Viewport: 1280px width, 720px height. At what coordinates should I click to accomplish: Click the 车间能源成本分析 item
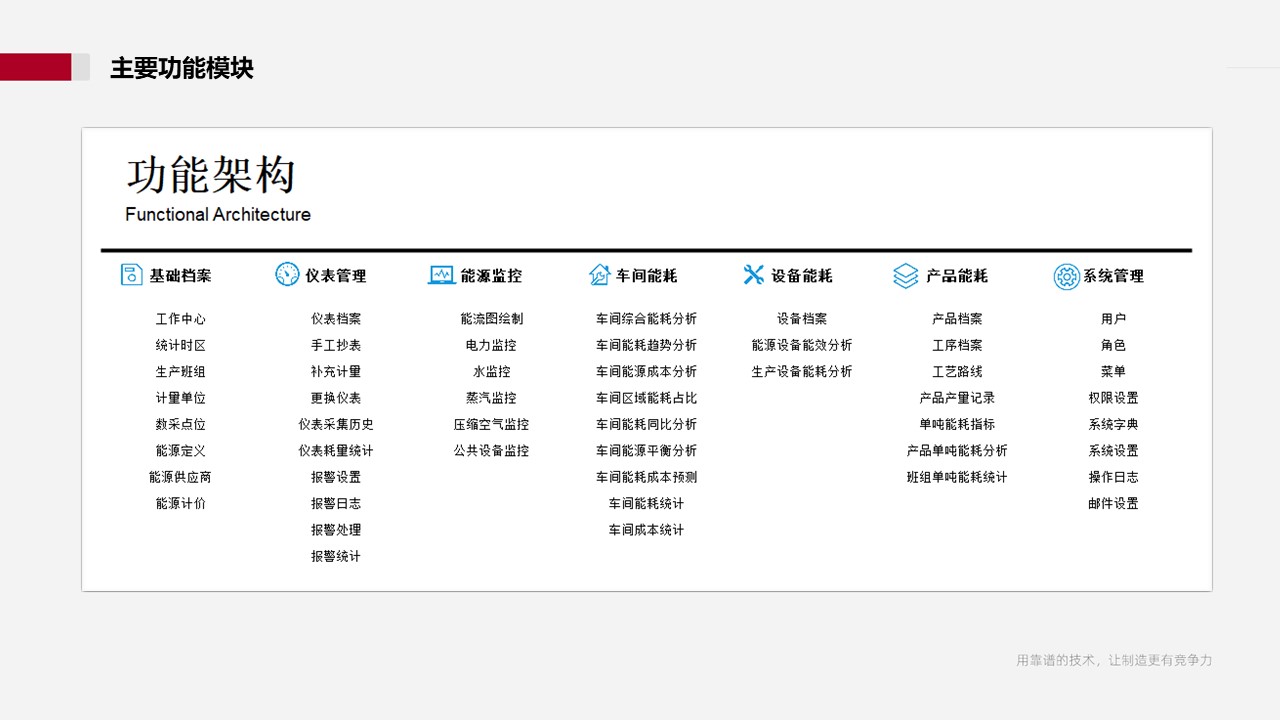pos(647,372)
